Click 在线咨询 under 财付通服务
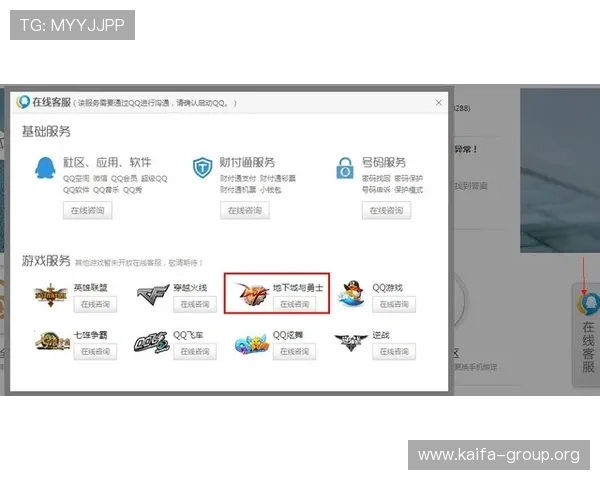 [245, 211]
